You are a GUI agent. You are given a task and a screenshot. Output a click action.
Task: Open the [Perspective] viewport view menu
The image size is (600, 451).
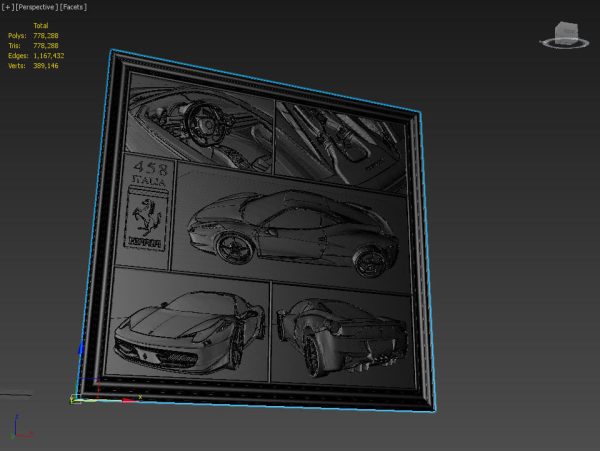click(37, 7)
